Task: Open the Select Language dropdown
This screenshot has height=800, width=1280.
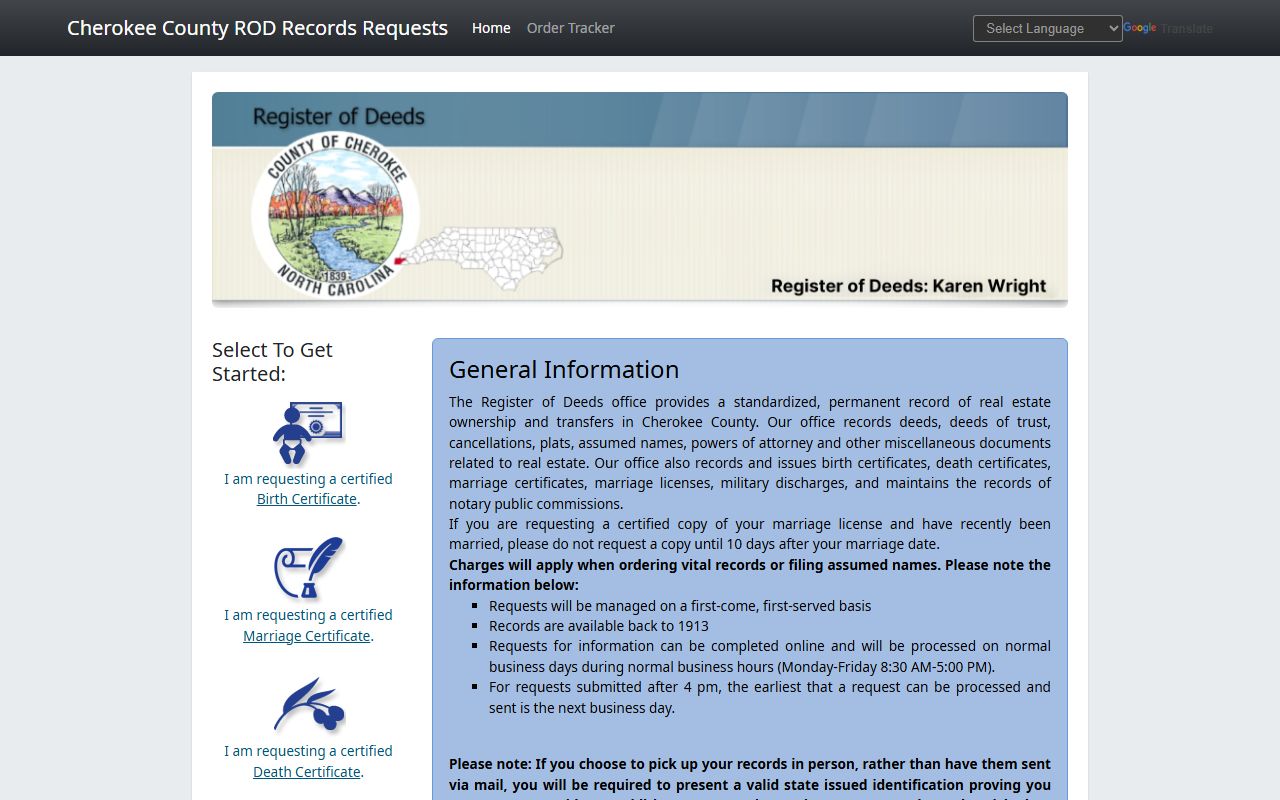Action: pyautogui.click(x=1048, y=29)
